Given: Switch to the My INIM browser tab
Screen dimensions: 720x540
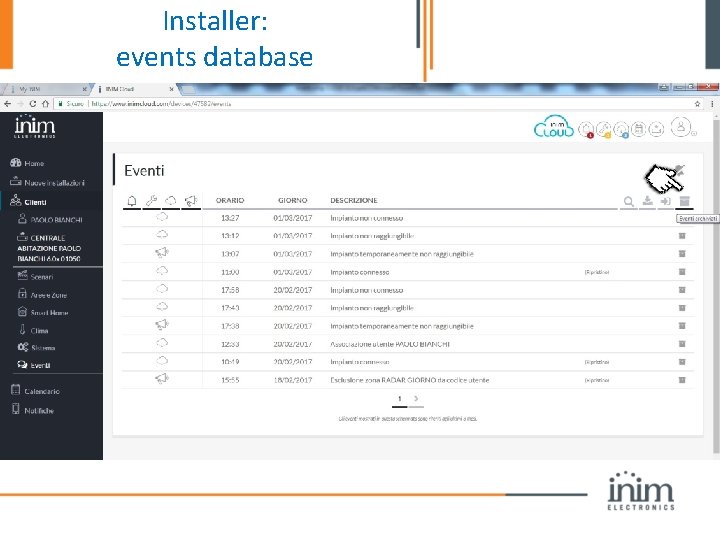Looking at the screenshot, I should pyautogui.click(x=46, y=89).
